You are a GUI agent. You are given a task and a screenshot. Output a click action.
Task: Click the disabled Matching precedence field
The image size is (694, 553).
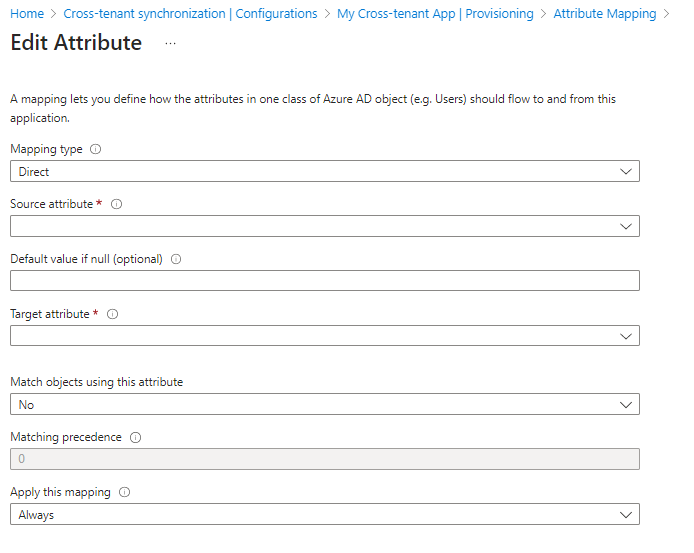click(324, 459)
